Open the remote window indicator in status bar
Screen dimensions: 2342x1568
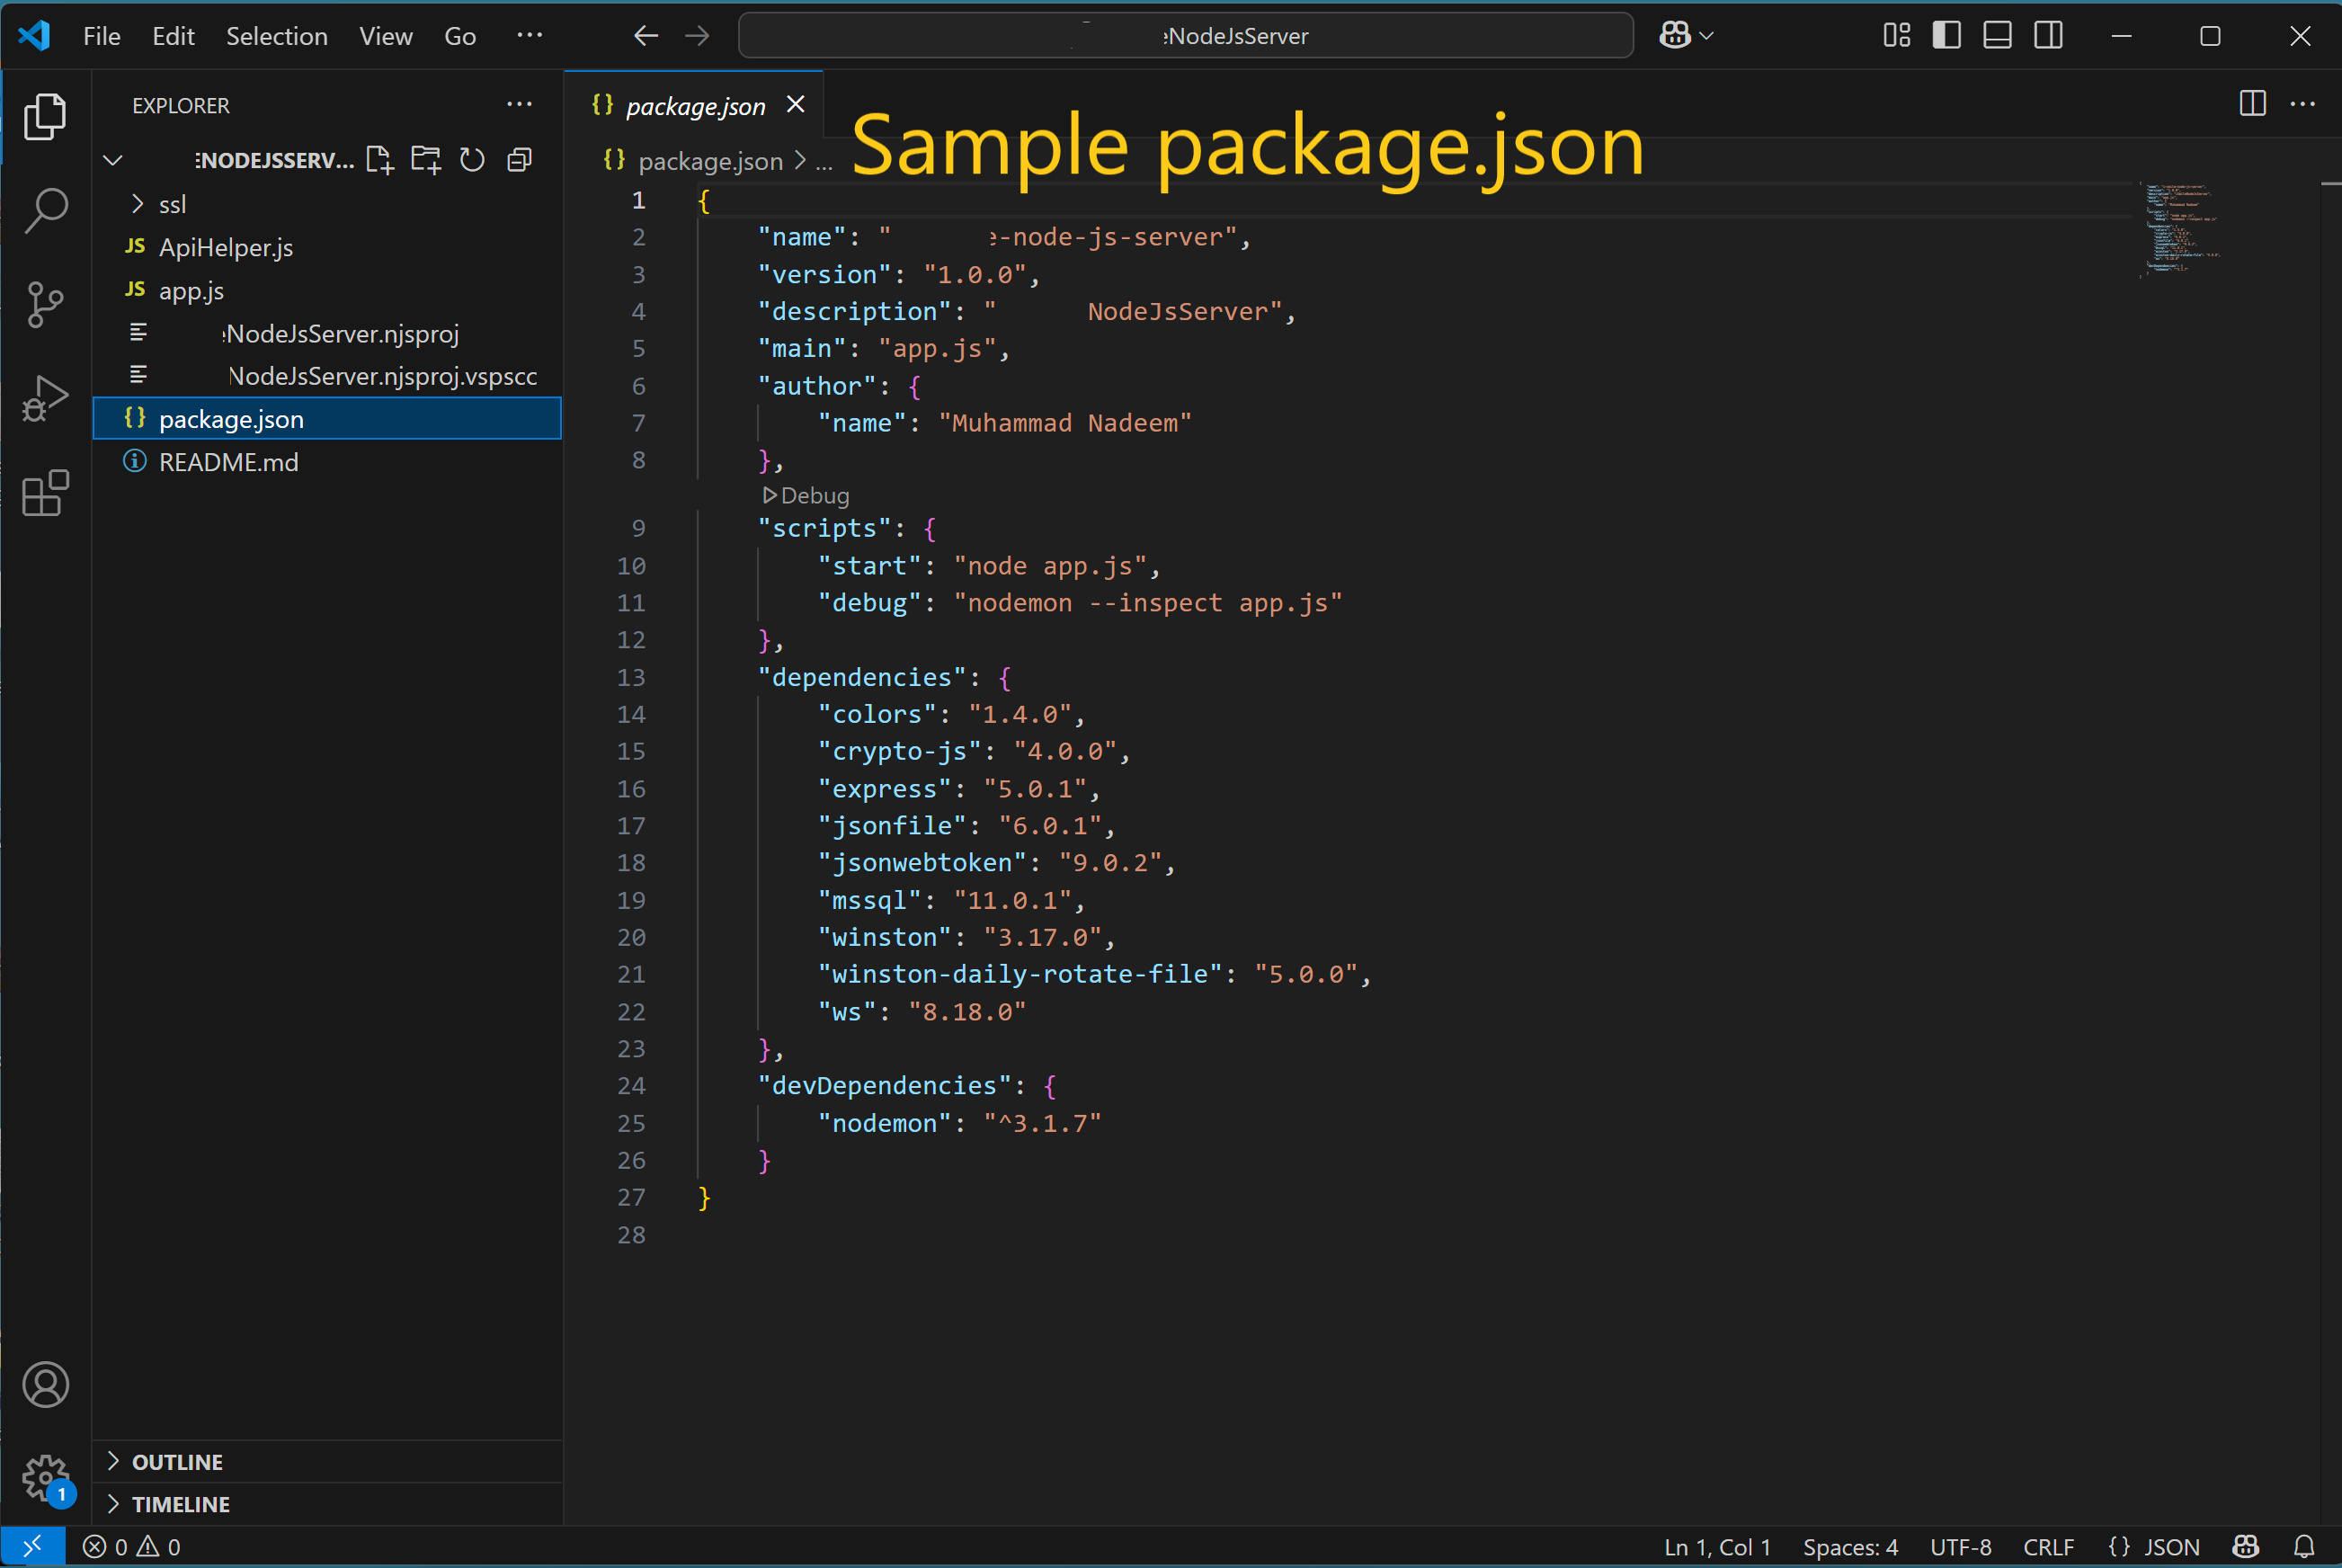(33, 1547)
